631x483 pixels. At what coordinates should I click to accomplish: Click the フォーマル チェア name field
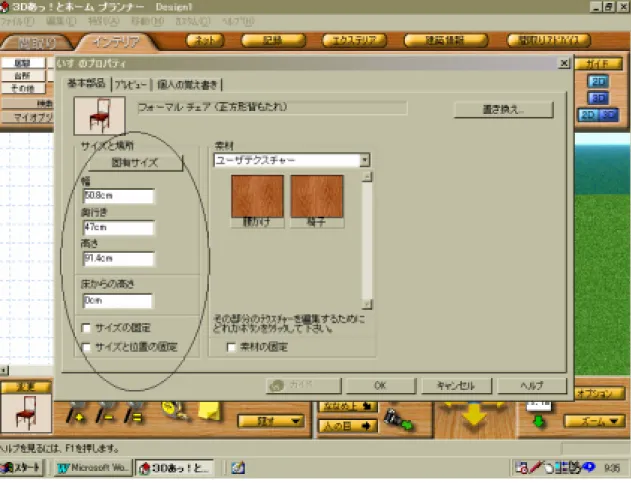tap(272, 107)
